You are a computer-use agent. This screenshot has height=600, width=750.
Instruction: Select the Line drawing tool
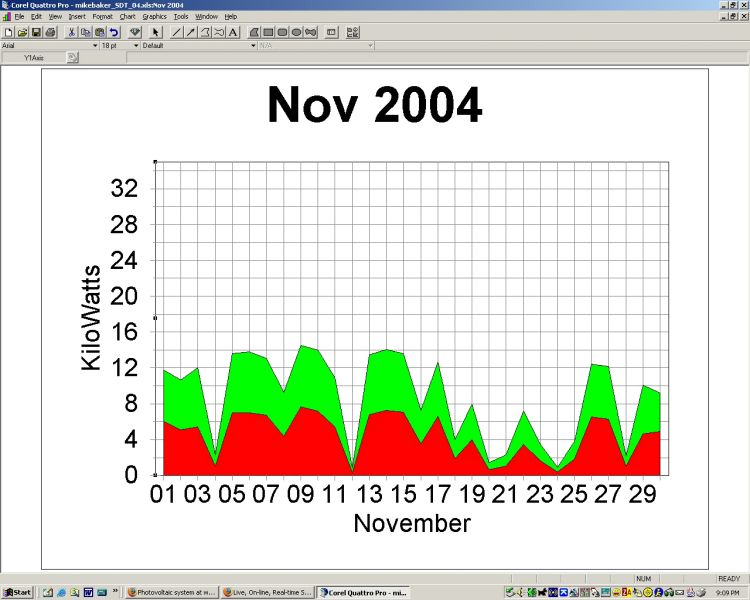(x=177, y=32)
